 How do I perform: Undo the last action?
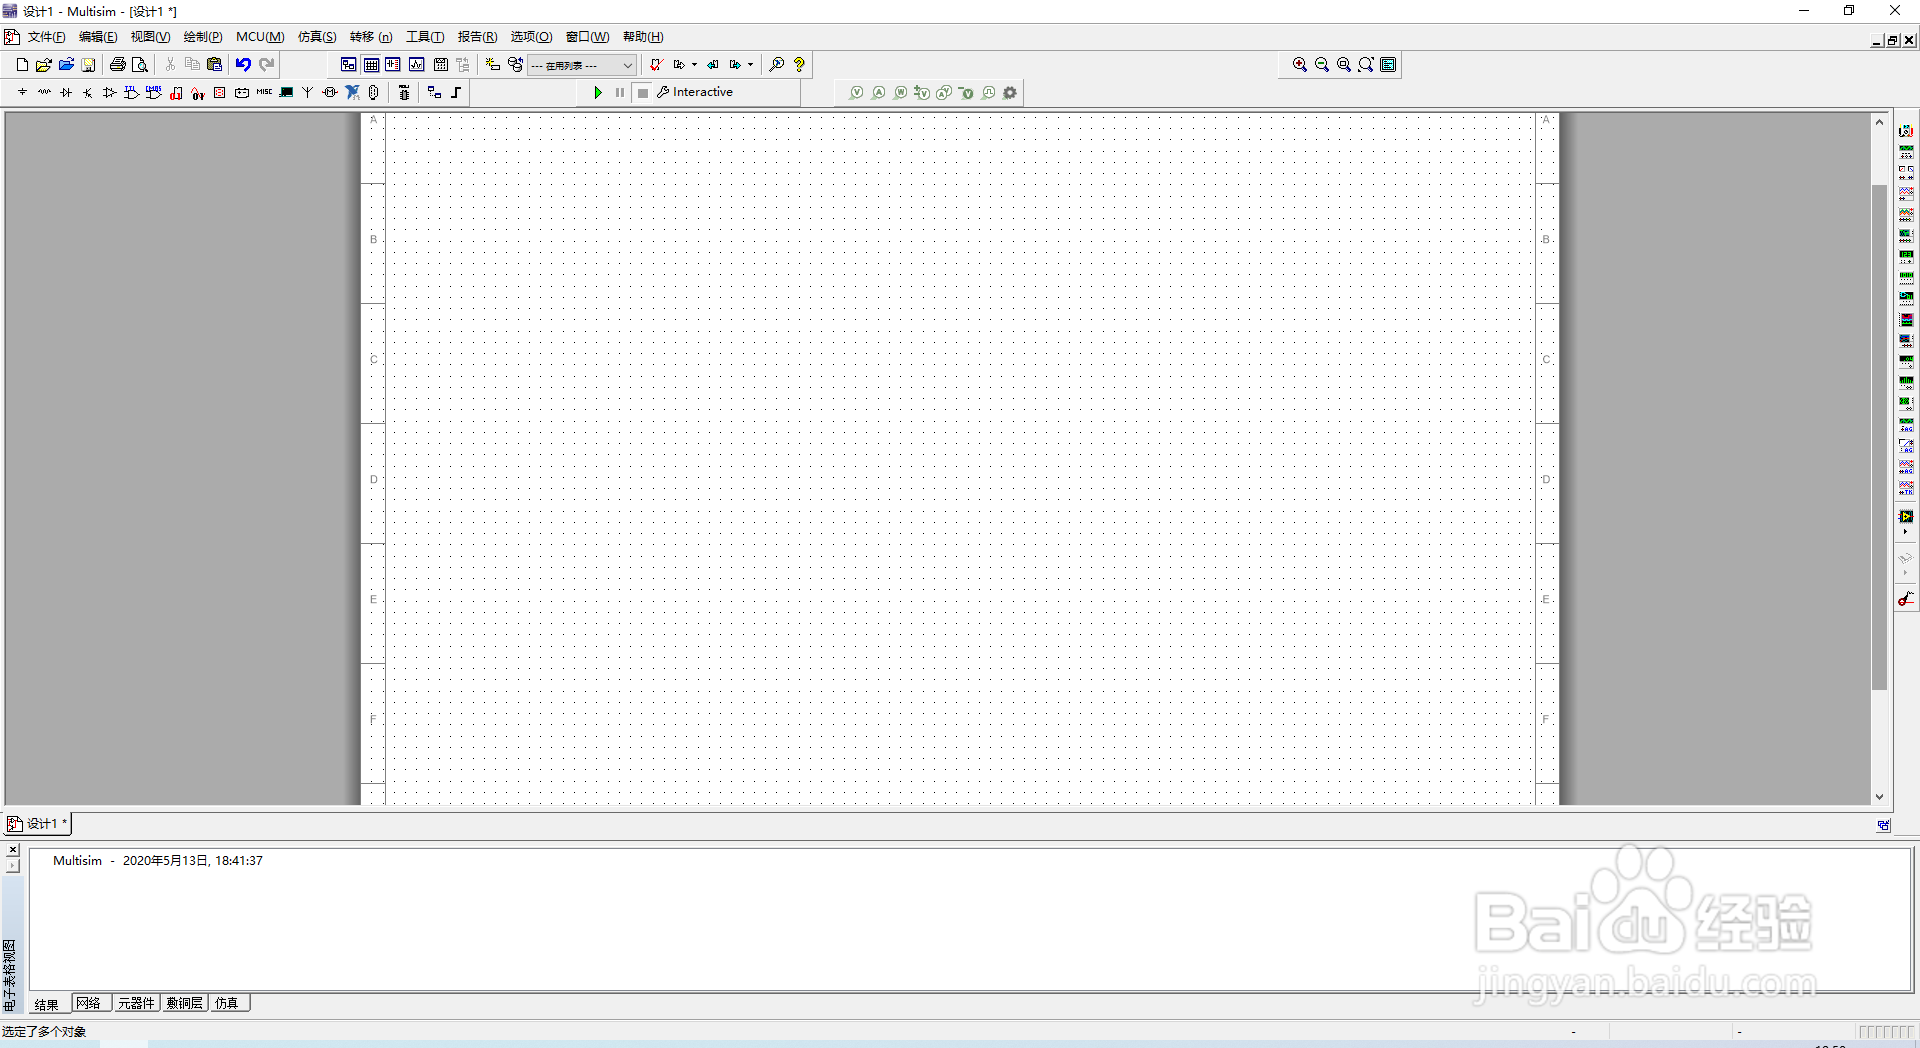[243, 65]
